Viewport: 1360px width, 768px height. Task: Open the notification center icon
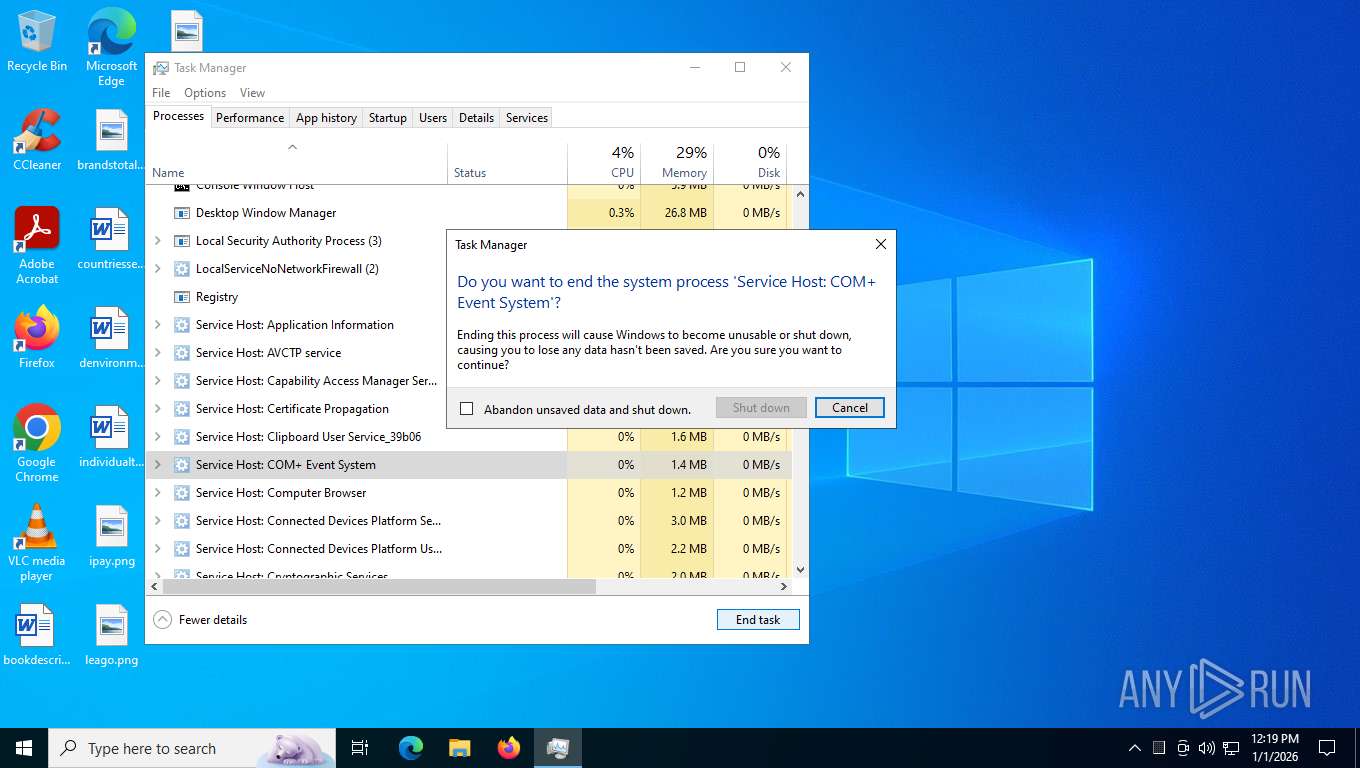[1327, 748]
